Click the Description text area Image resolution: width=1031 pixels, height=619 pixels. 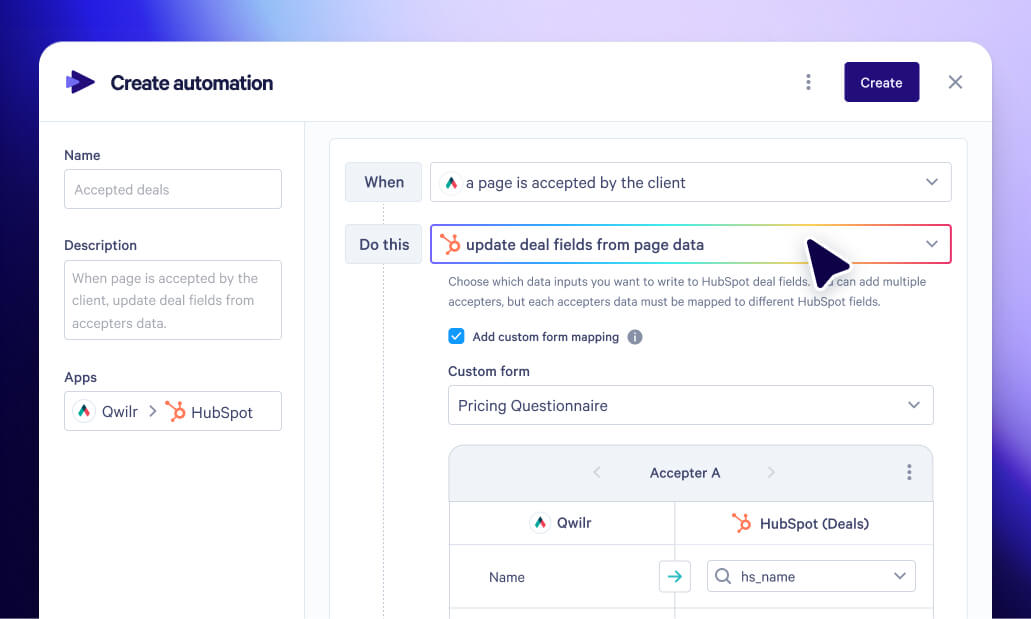click(x=173, y=300)
